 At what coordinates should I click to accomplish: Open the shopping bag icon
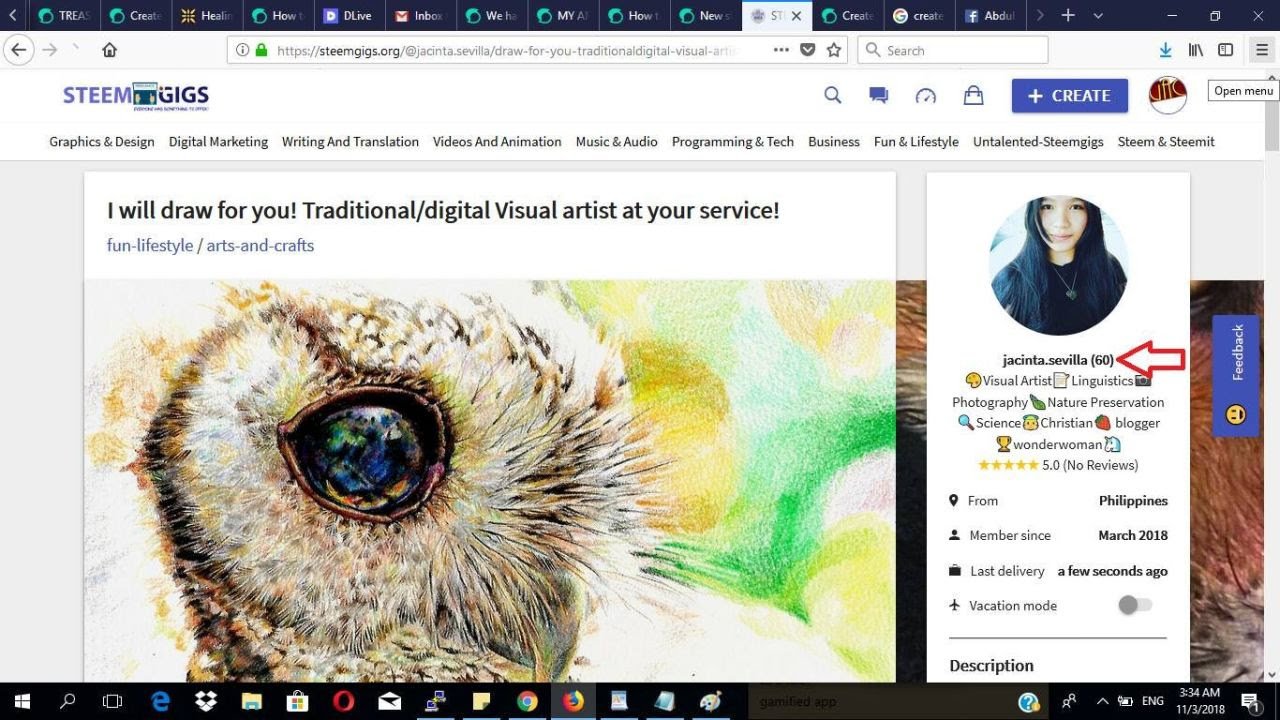pos(973,95)
